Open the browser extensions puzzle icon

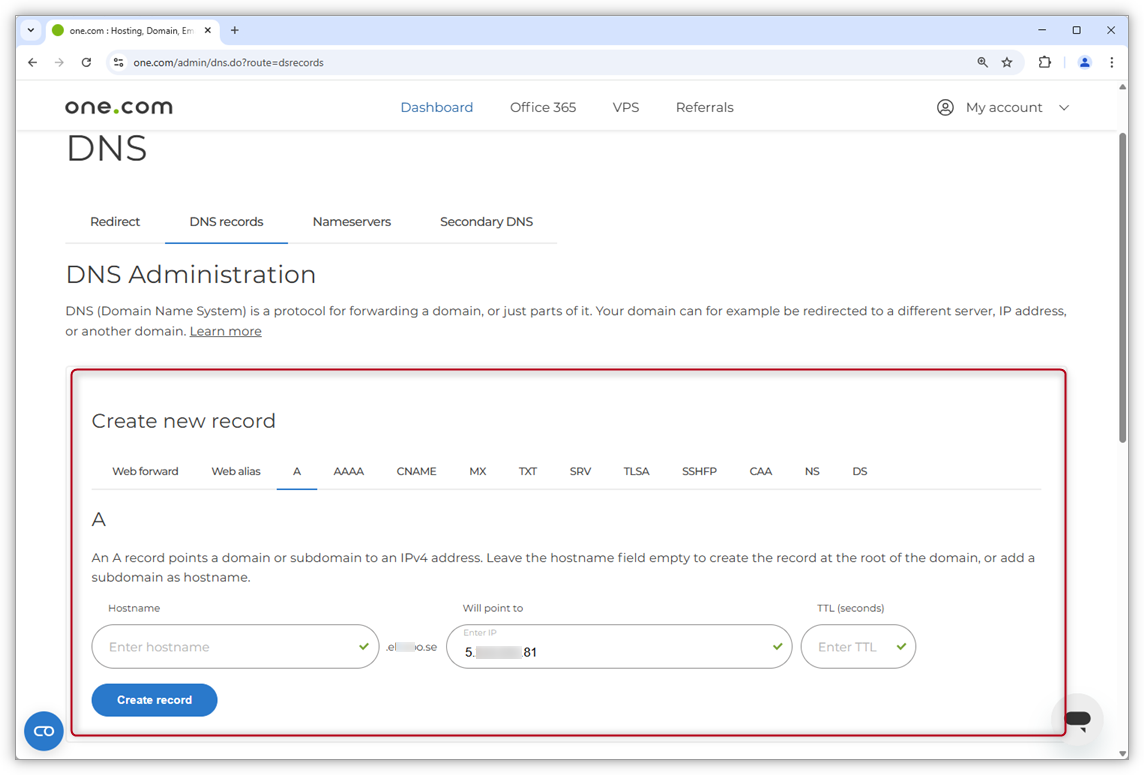click(1044, 62)
